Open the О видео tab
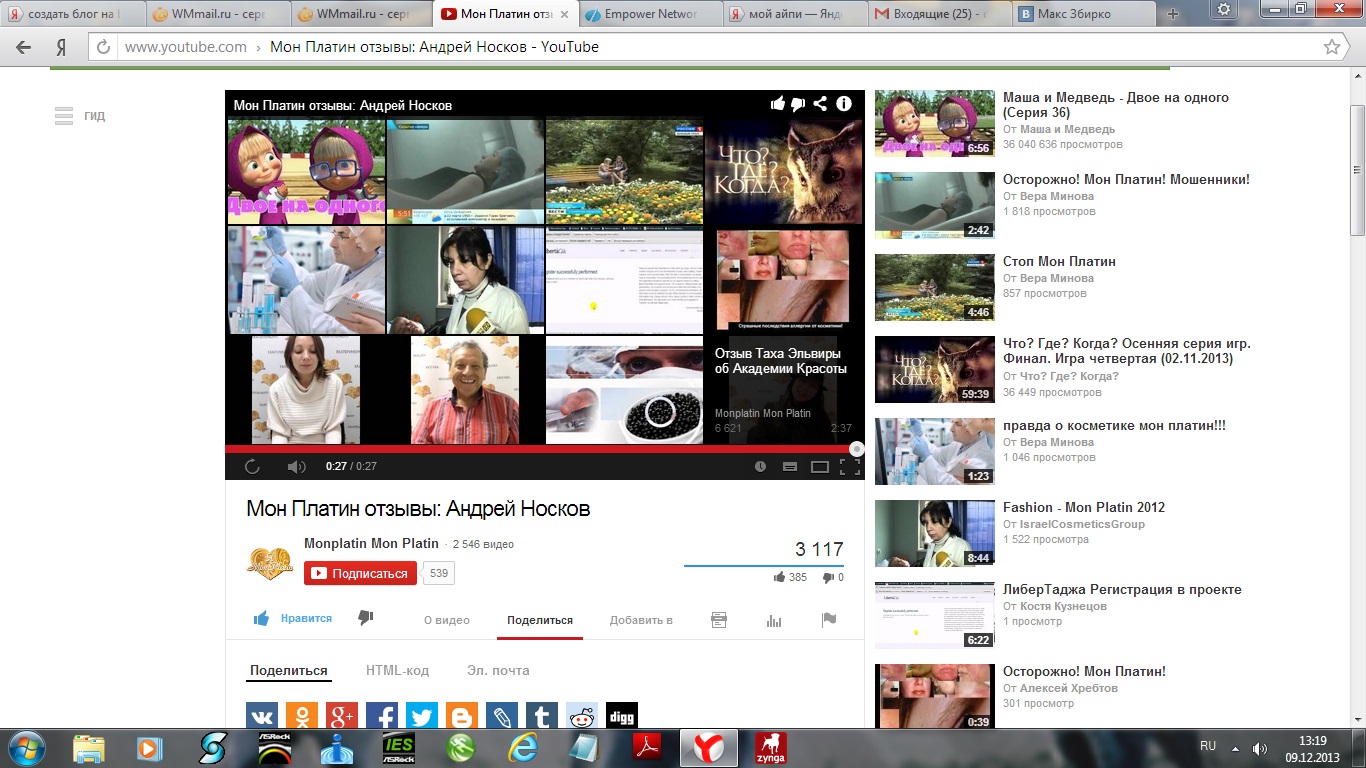This screenshot has width=1366, height=768. click(x=447, y=620)
